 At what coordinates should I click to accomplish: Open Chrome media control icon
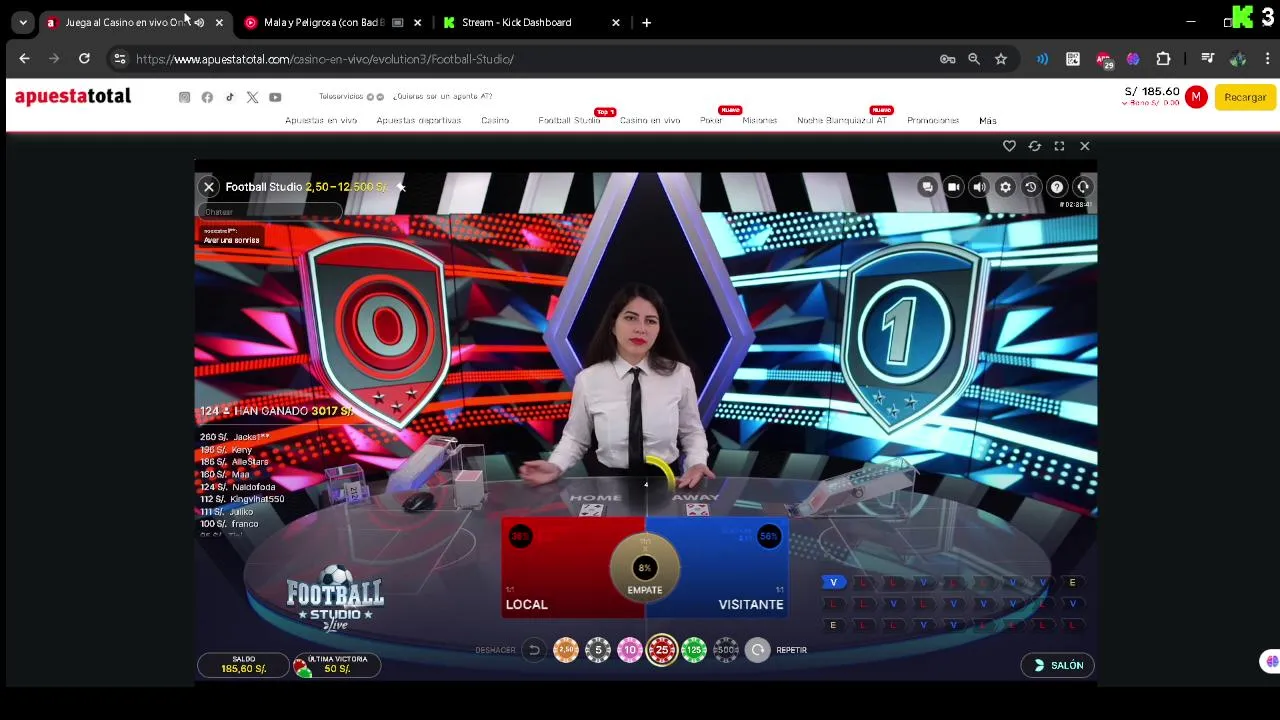[x=1207, y=59]
